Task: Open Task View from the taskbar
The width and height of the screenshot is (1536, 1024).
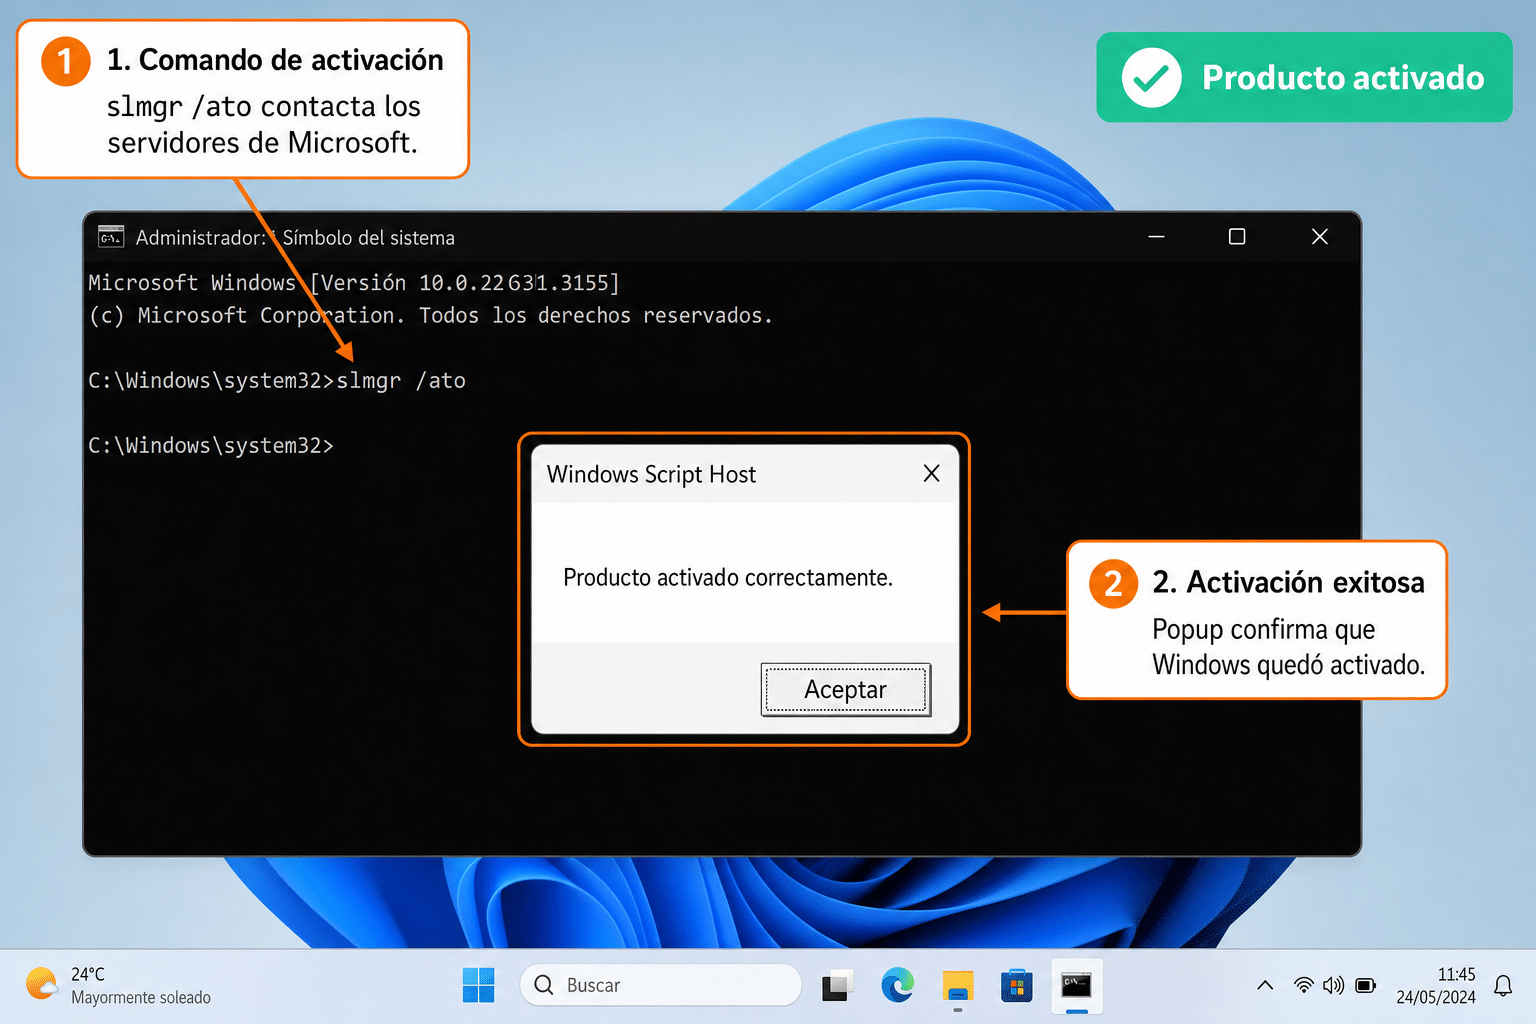Action: 837,986
